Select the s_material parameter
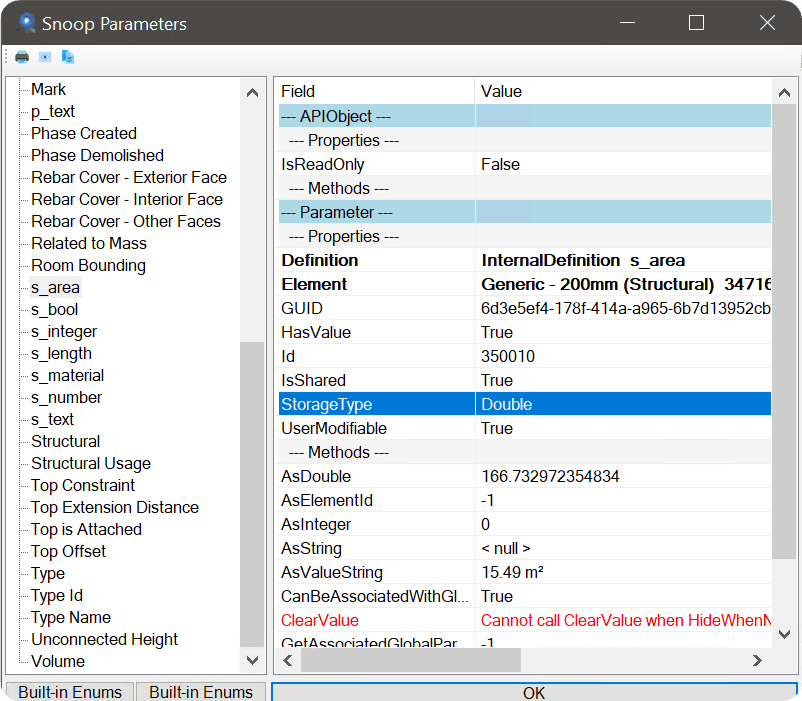The height and width of the screenshot is (701, 802). [67, 375]
